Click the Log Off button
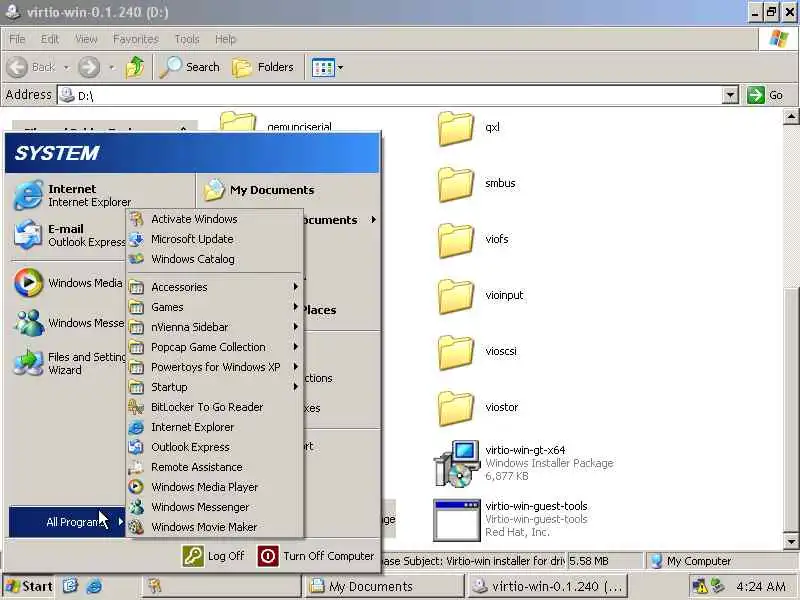800x600 pixels. (x=213, y=556)
